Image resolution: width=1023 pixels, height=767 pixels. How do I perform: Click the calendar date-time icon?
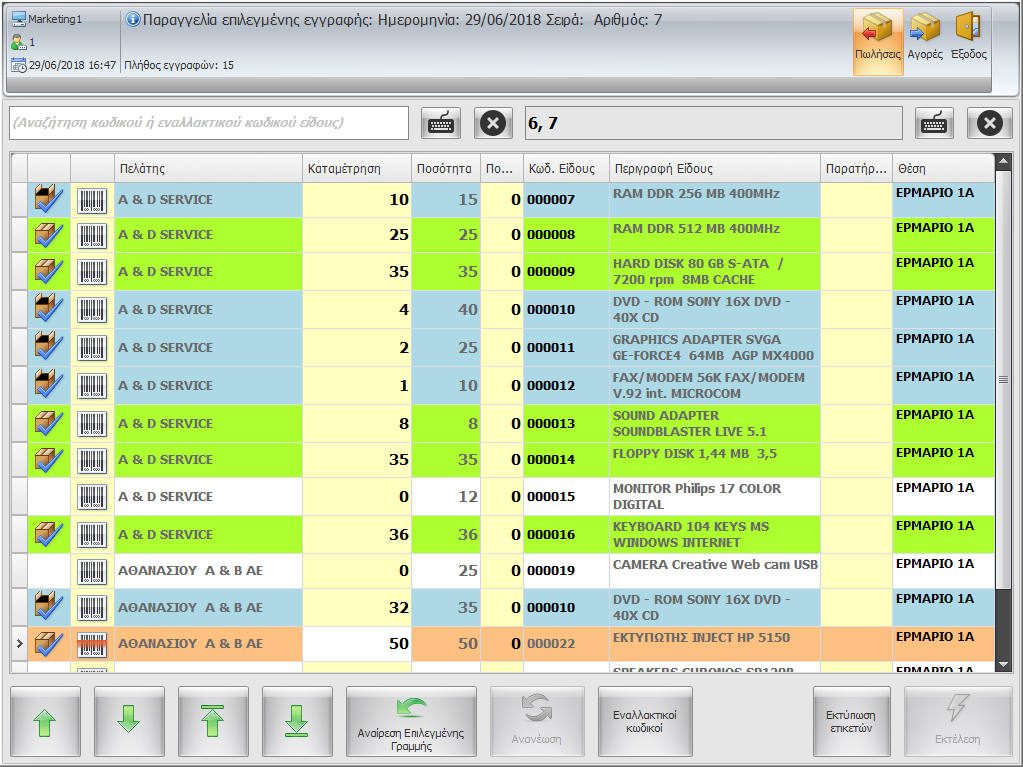[19, 65]
